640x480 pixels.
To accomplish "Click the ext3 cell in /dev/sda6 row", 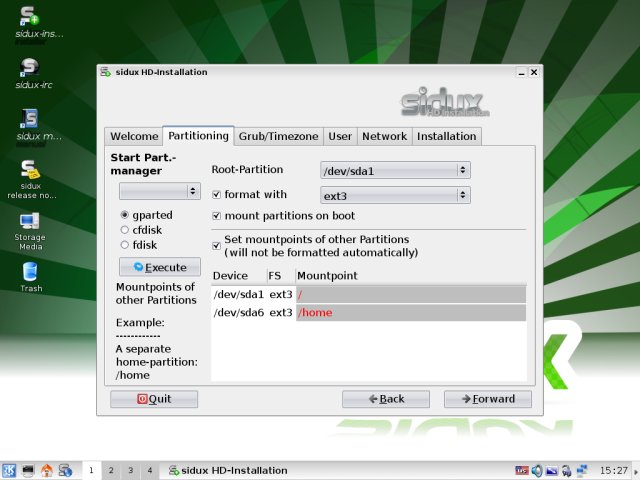I will pos(281,313).
